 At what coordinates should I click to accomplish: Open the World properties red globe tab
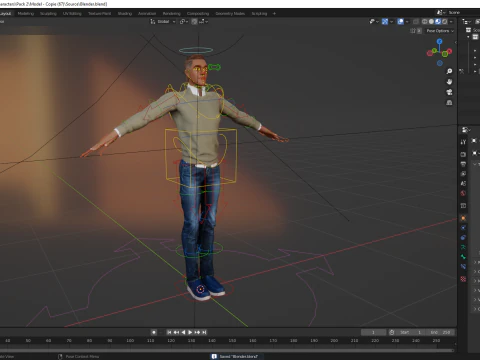(x=463, y=193)
